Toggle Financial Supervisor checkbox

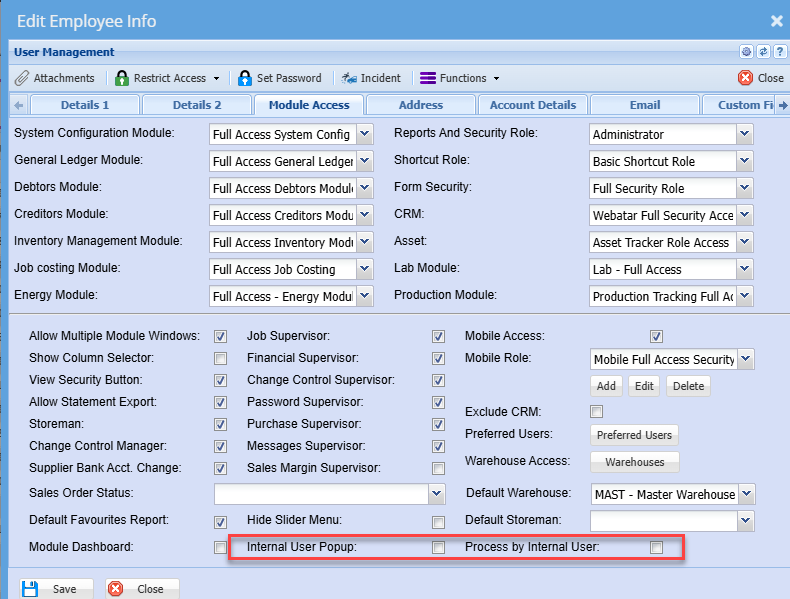pos(438,358)
